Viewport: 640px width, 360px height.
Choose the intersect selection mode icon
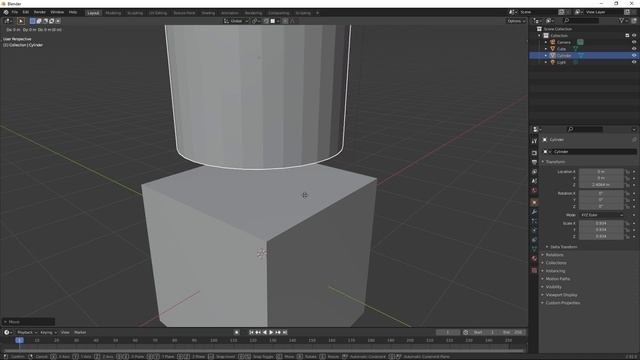[58, 21]
